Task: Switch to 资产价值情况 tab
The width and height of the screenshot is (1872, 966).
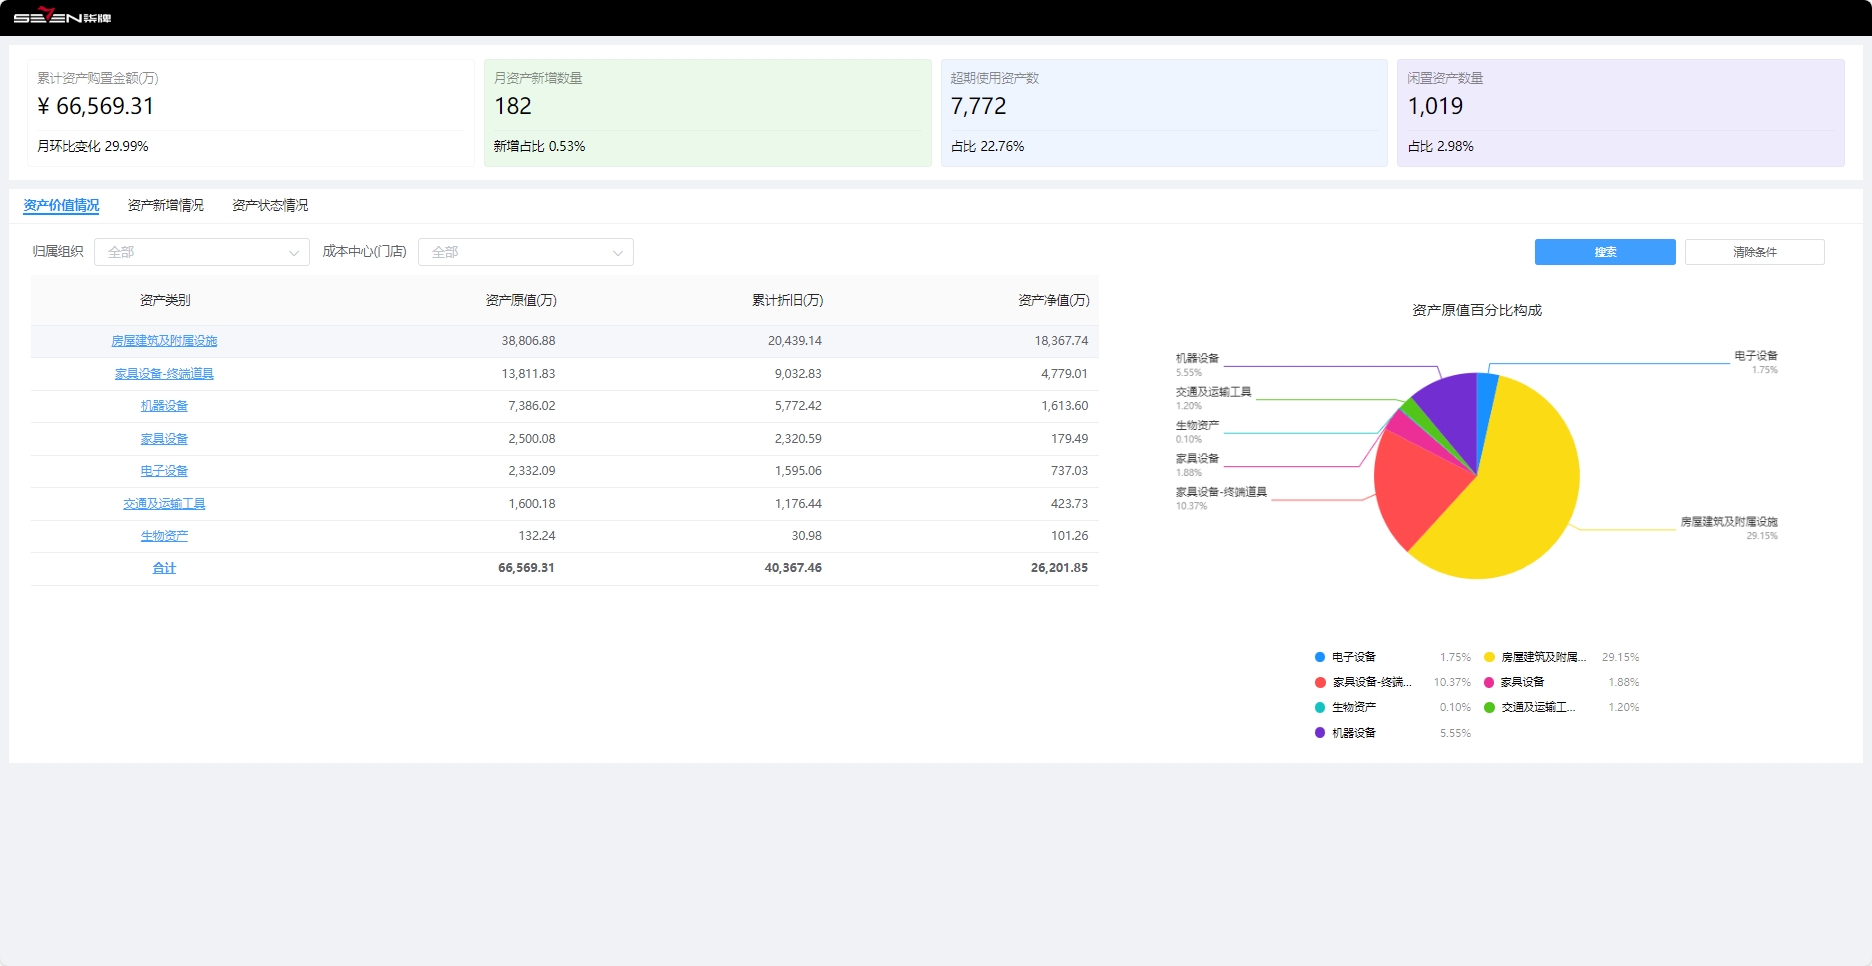Action: 61,205
